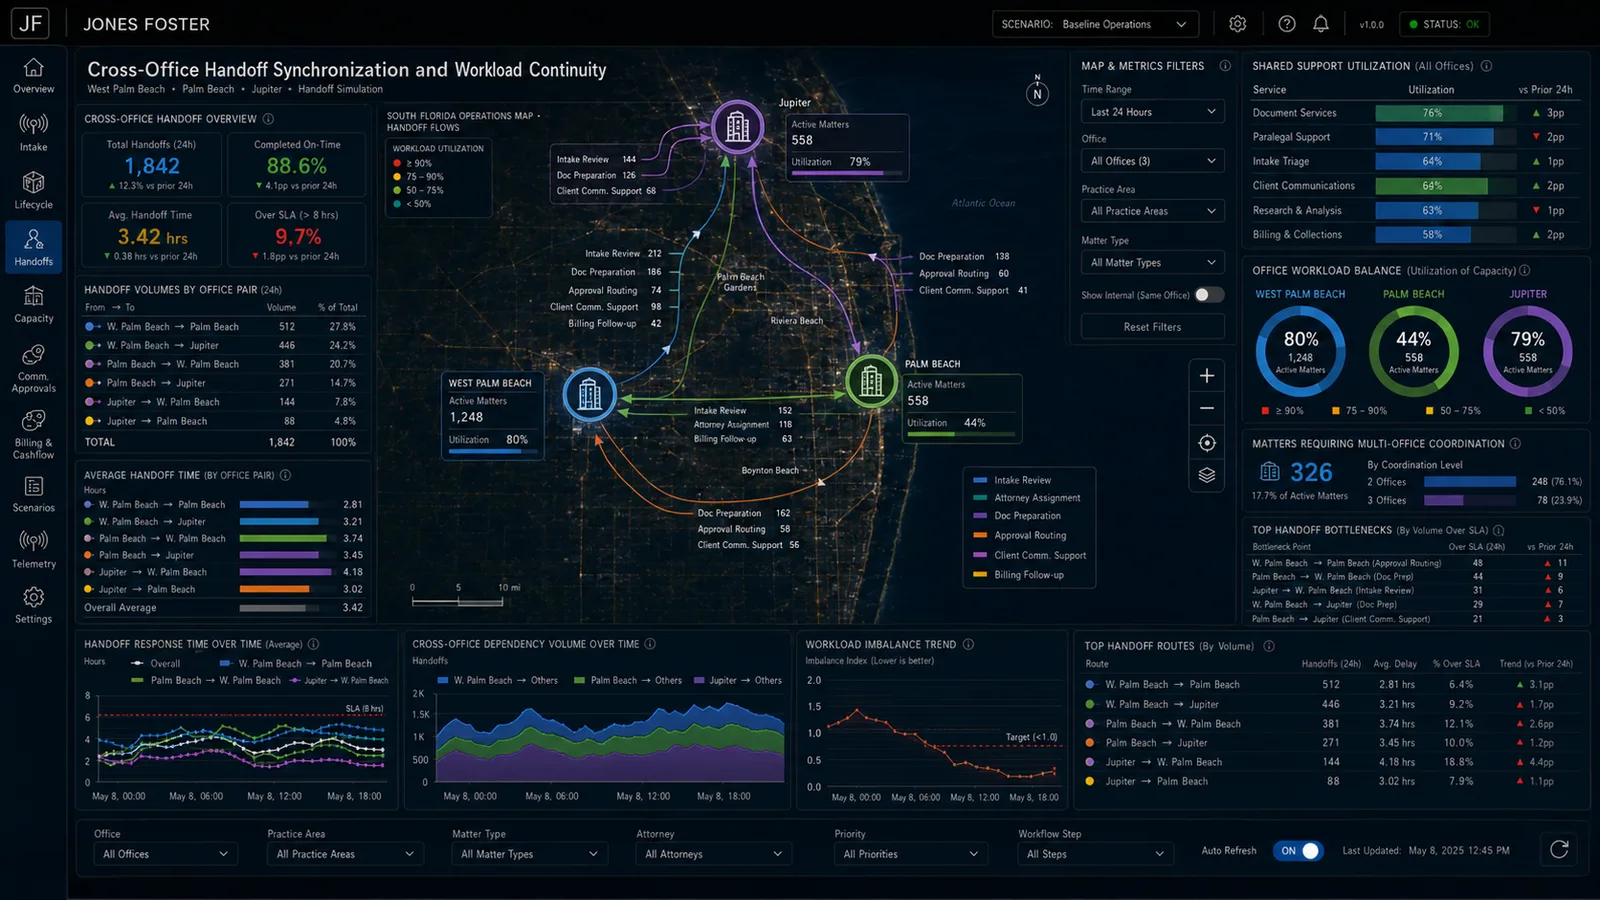Screen dimensions: 1600x900
Task: Open the map layers icon
Action: point(1207,475)
